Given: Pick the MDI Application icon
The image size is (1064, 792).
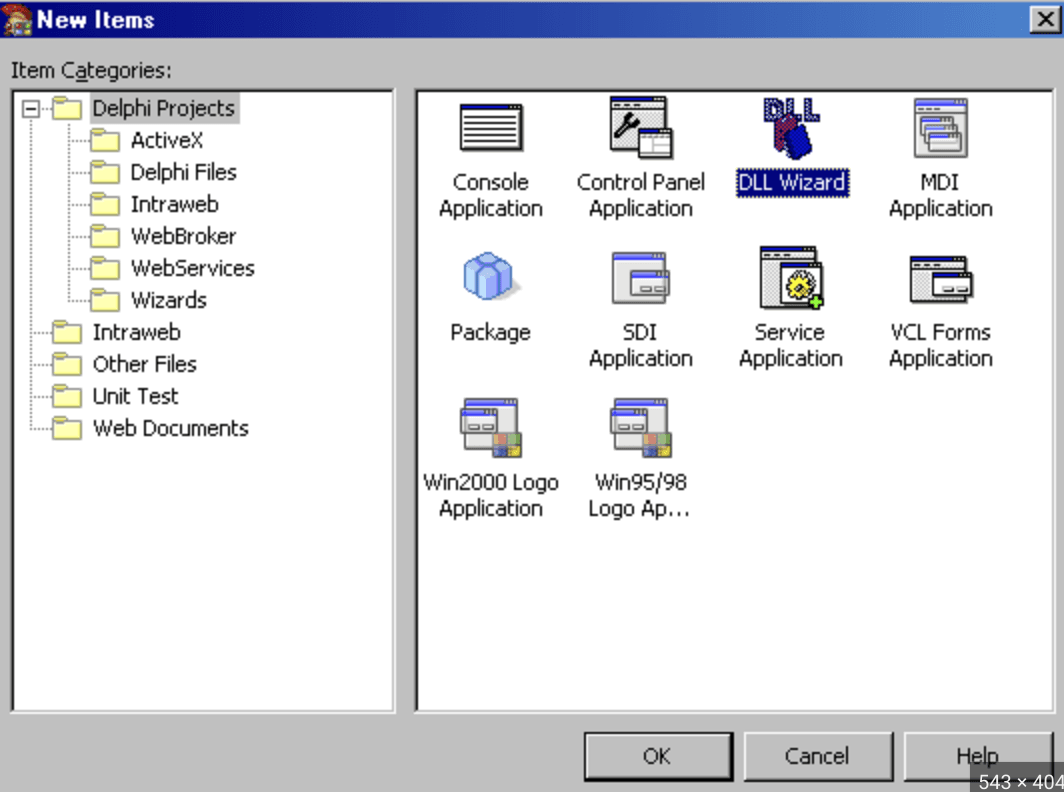Looking at the screenshot, I should (940, 128).
